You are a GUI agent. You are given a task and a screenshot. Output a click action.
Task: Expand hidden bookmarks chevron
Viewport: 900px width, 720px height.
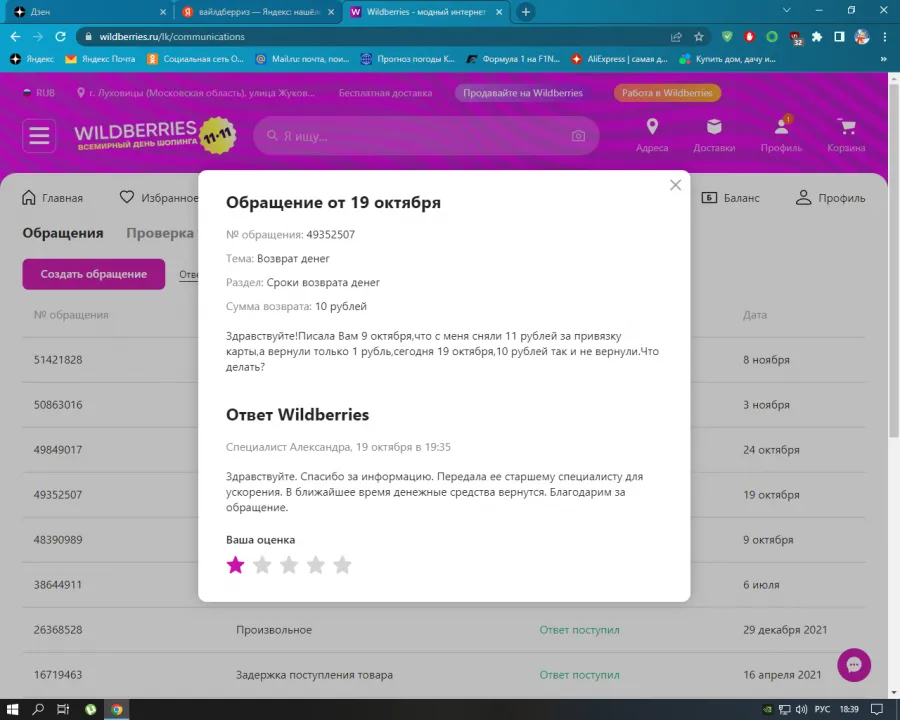click(x=883, y=59)
